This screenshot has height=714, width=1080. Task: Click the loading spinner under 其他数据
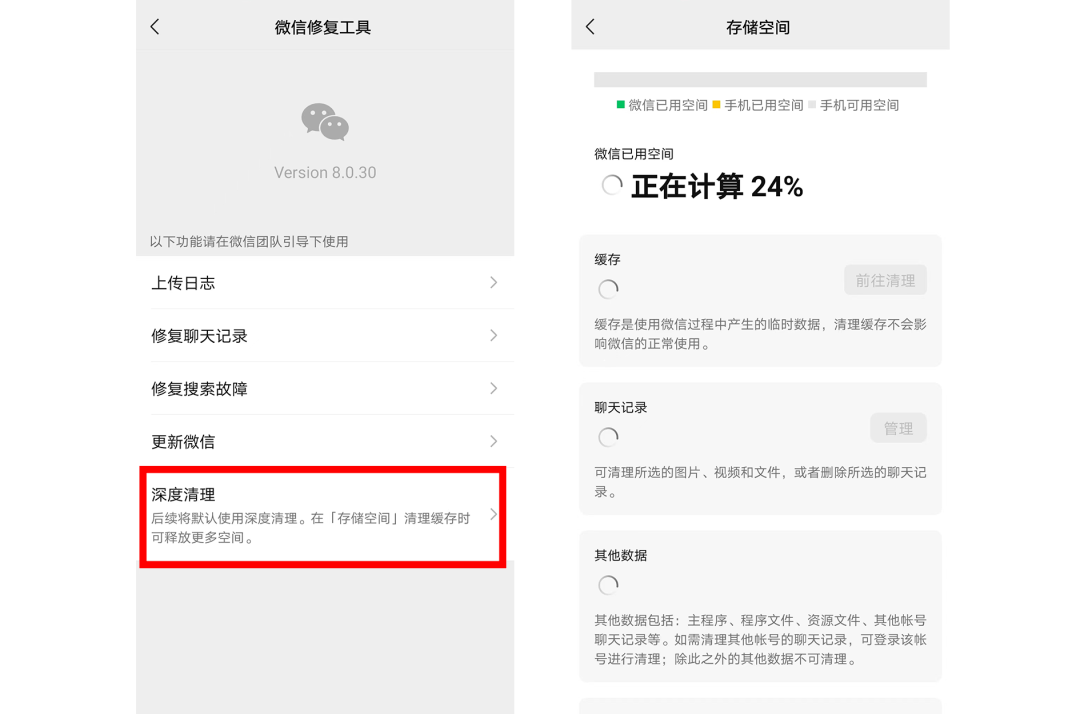coord(608,585)
